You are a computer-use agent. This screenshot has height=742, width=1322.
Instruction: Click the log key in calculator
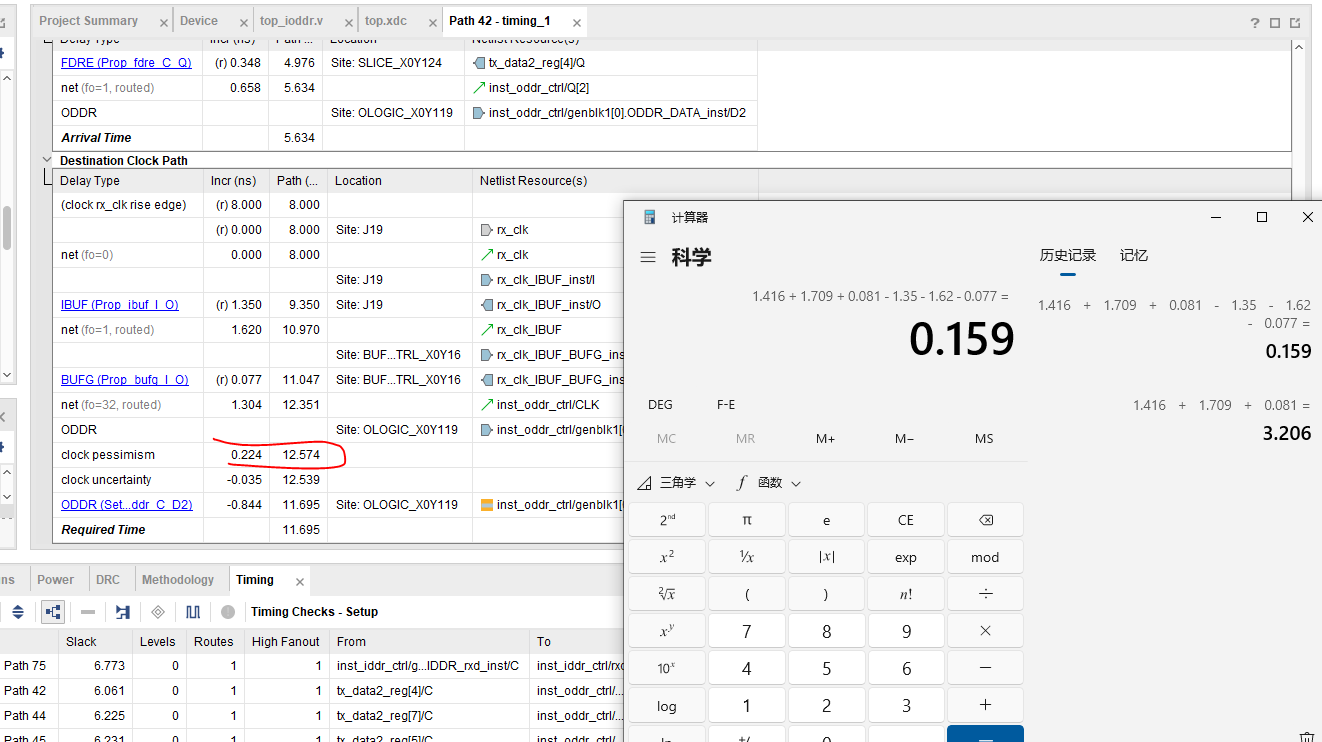click(x=667, y=705)
